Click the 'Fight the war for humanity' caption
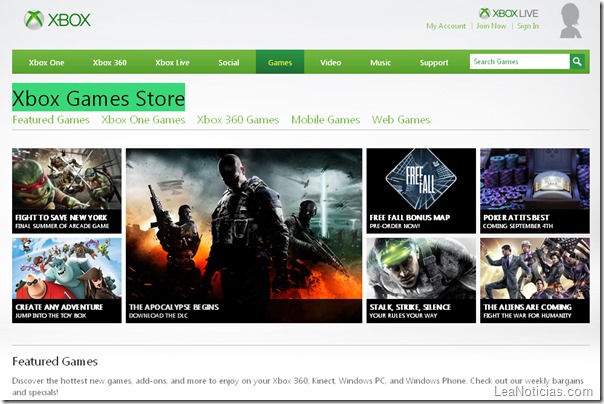This screenshot has width=604, height=404. [527, 316]
